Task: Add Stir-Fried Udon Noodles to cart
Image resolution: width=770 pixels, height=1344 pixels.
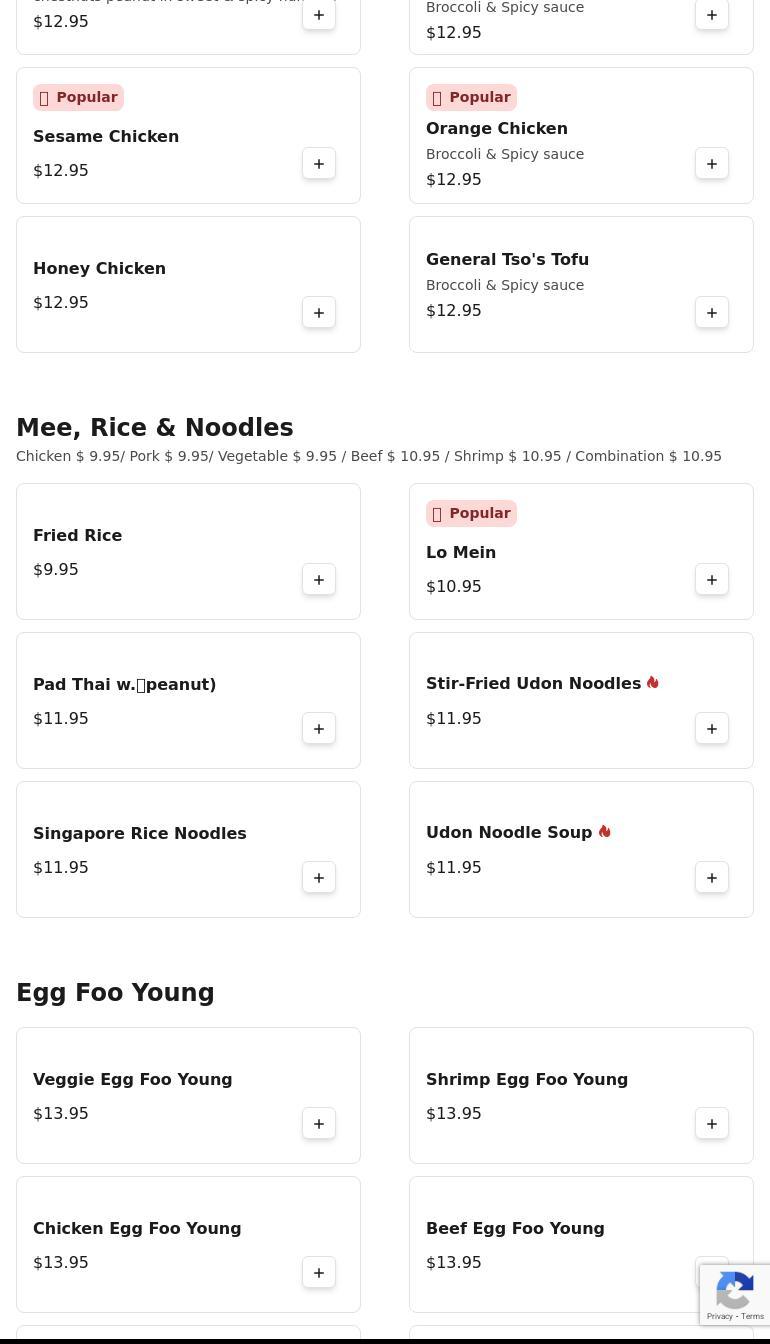Action: coord(712,729)
